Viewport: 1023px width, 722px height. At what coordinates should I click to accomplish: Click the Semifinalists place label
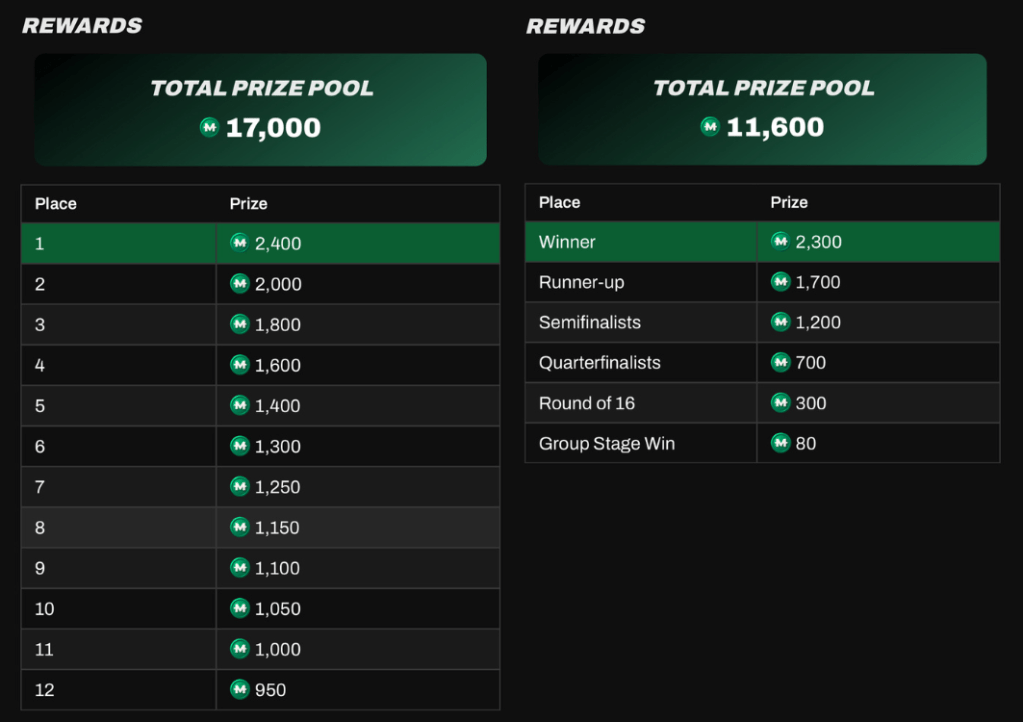[x=589, y=322]
